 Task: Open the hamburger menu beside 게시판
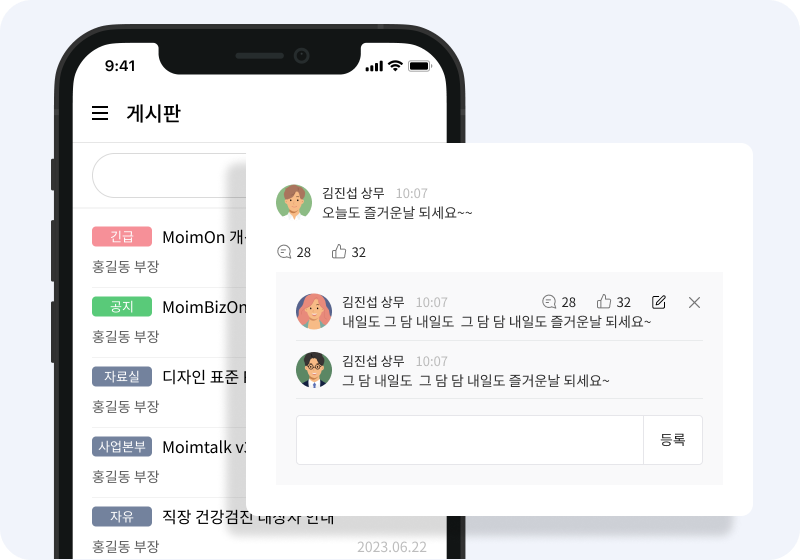click(100, 113)
